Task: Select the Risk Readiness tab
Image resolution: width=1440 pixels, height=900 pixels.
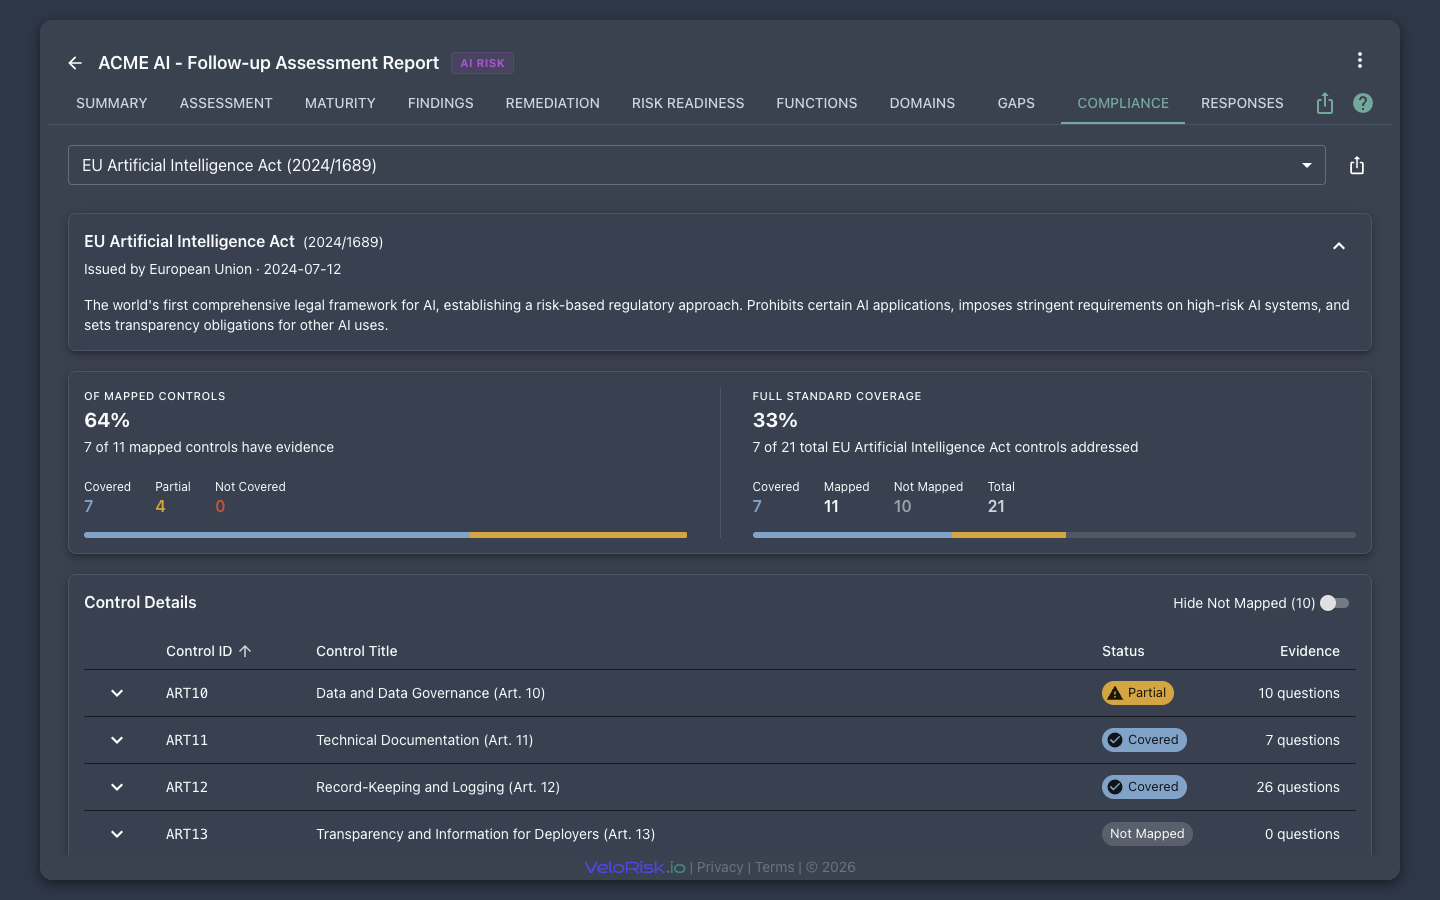Action: (x=688, y=103)
